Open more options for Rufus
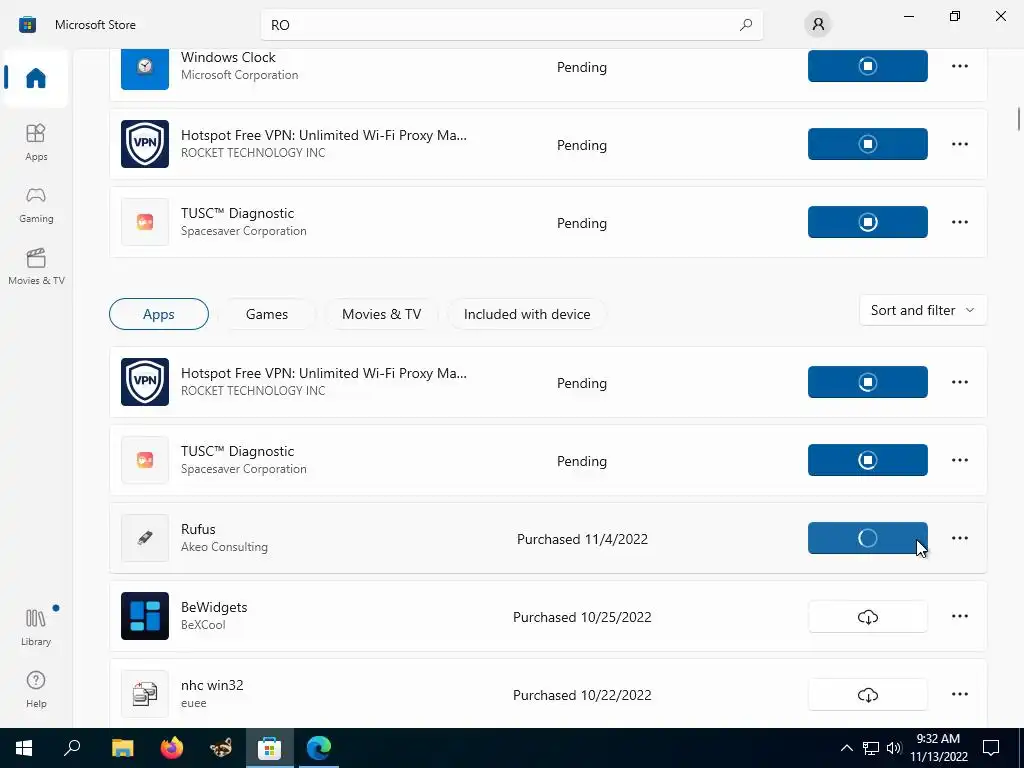This screenshot has height=768, width=1024. [959, 538]
